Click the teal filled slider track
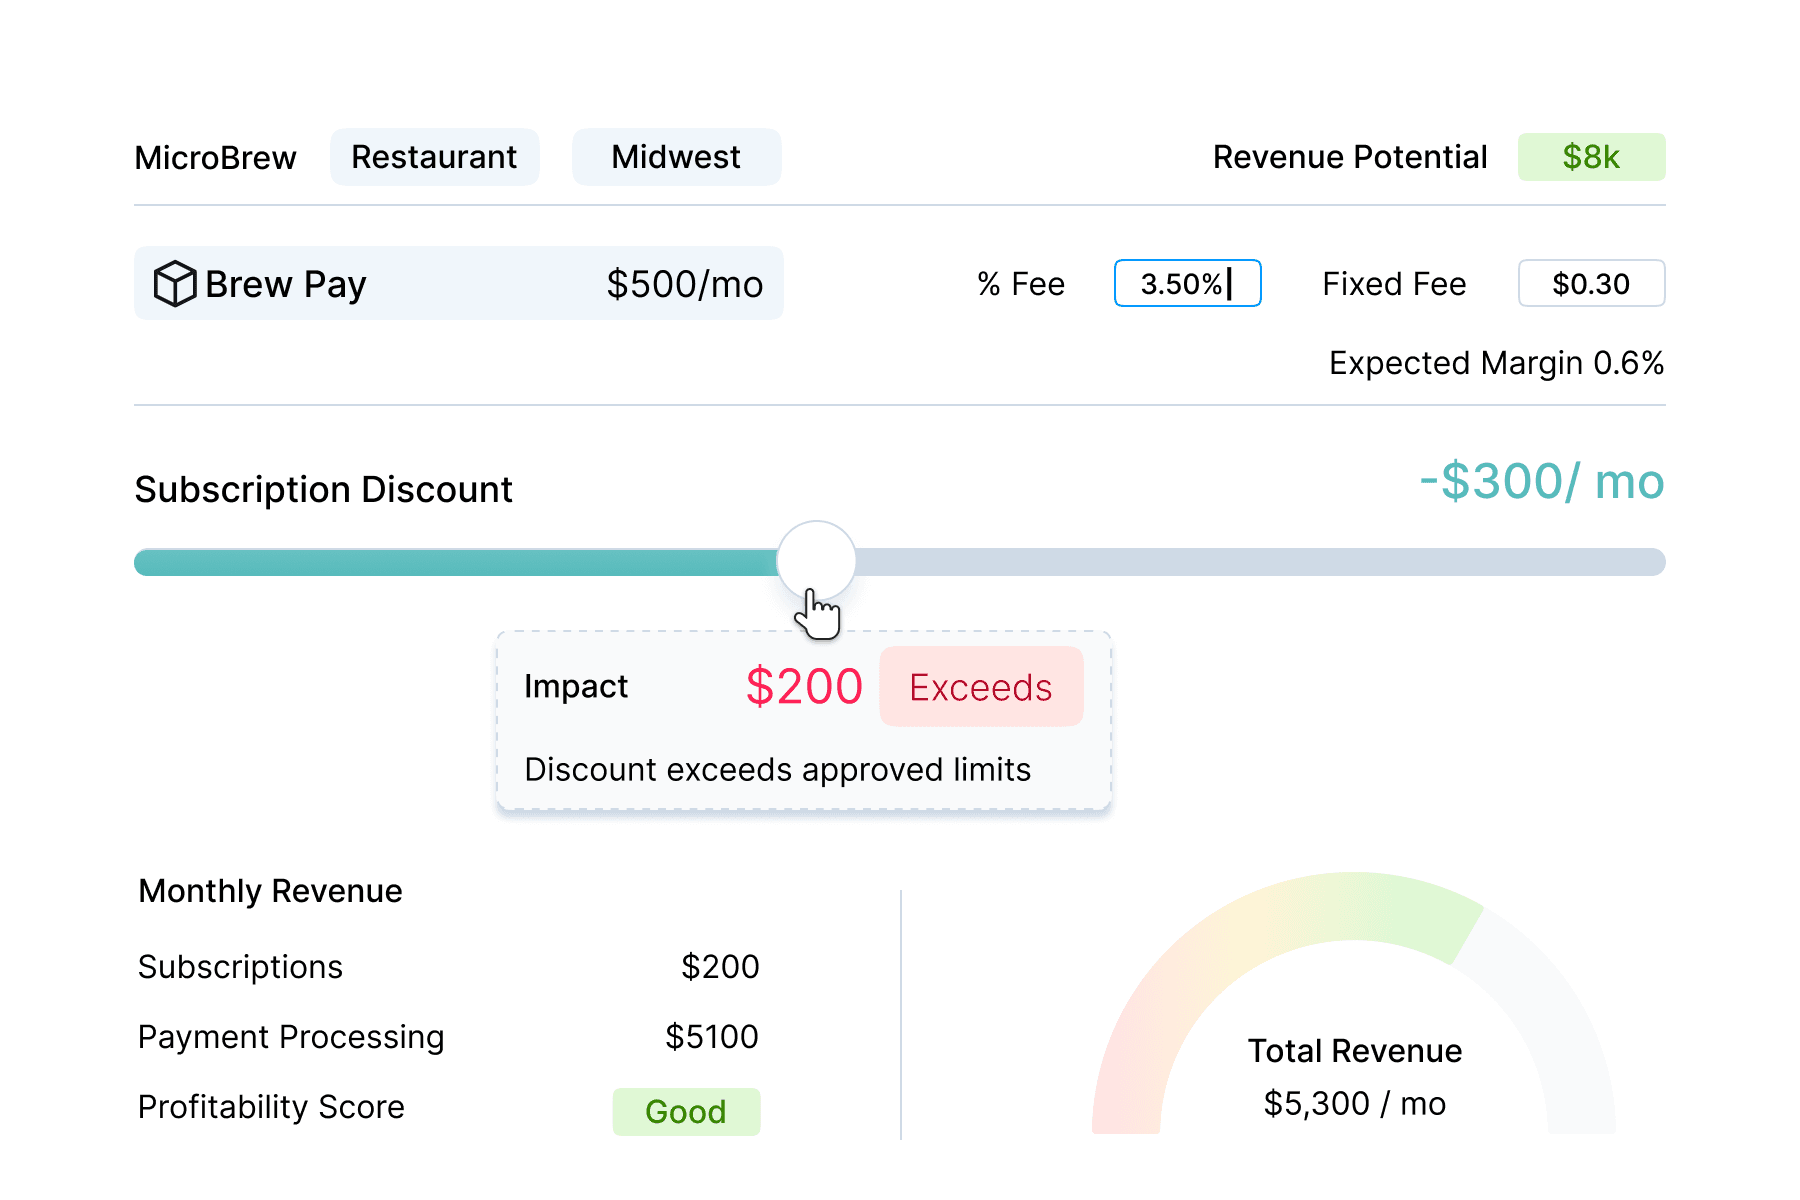 [450, 562]
